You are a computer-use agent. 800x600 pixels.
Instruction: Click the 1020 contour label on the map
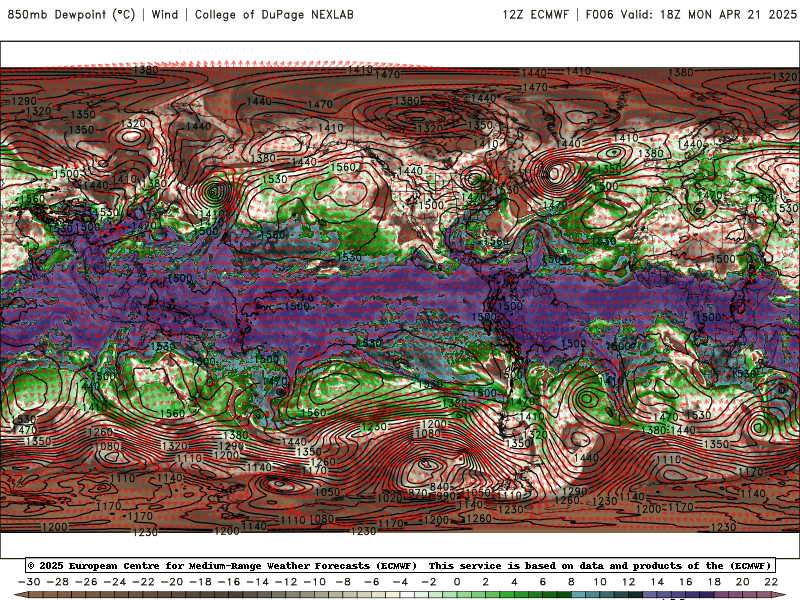(390, 498)
